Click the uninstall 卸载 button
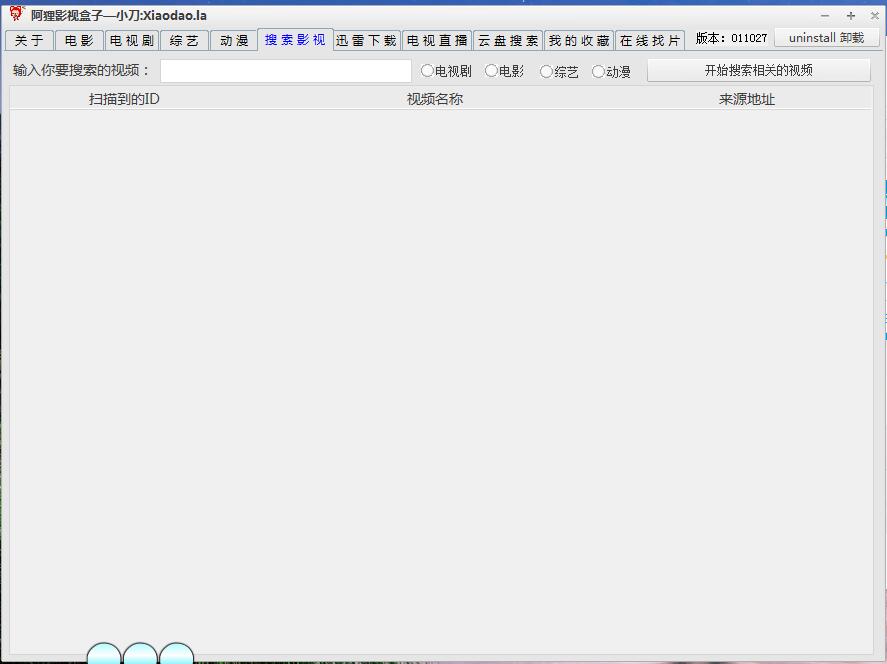887x664 pixels. click(x=826, y=38)
